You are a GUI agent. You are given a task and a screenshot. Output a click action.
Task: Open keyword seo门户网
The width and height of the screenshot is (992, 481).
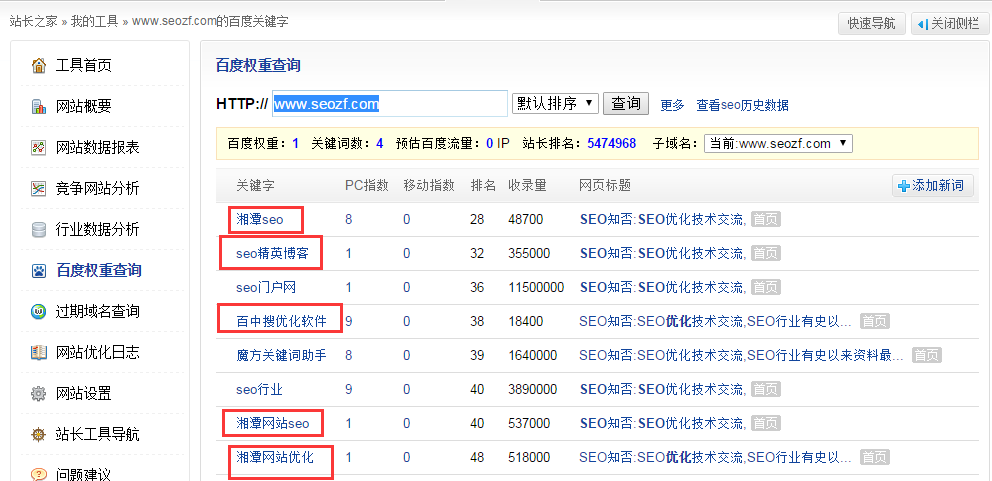coord(266,287)
